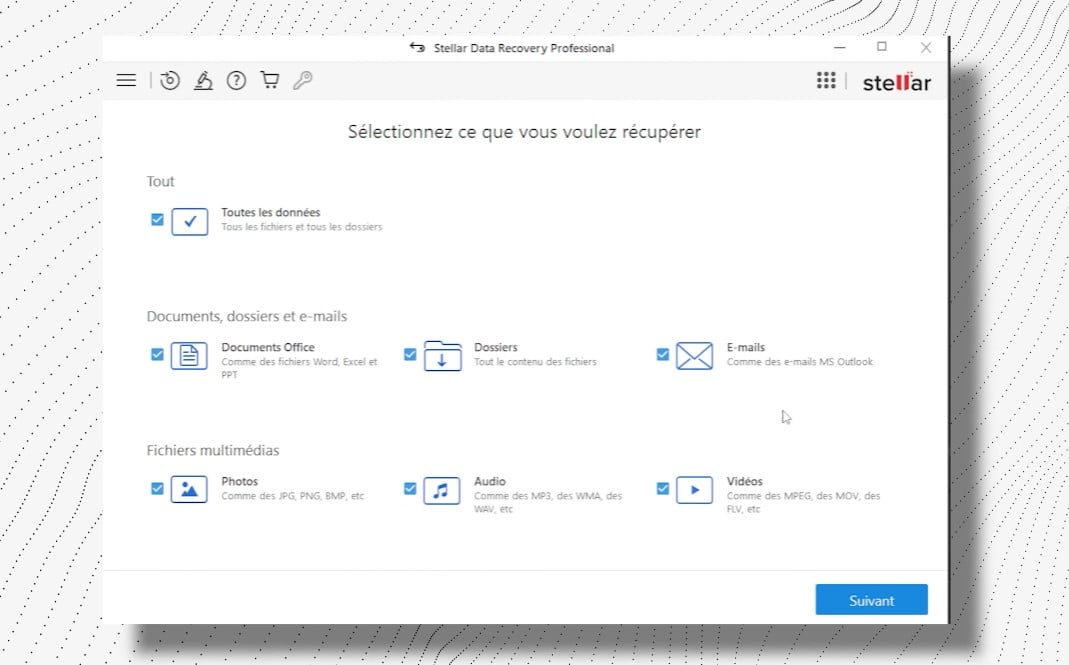Click the shopping cart purchase icon

point(269,80)
